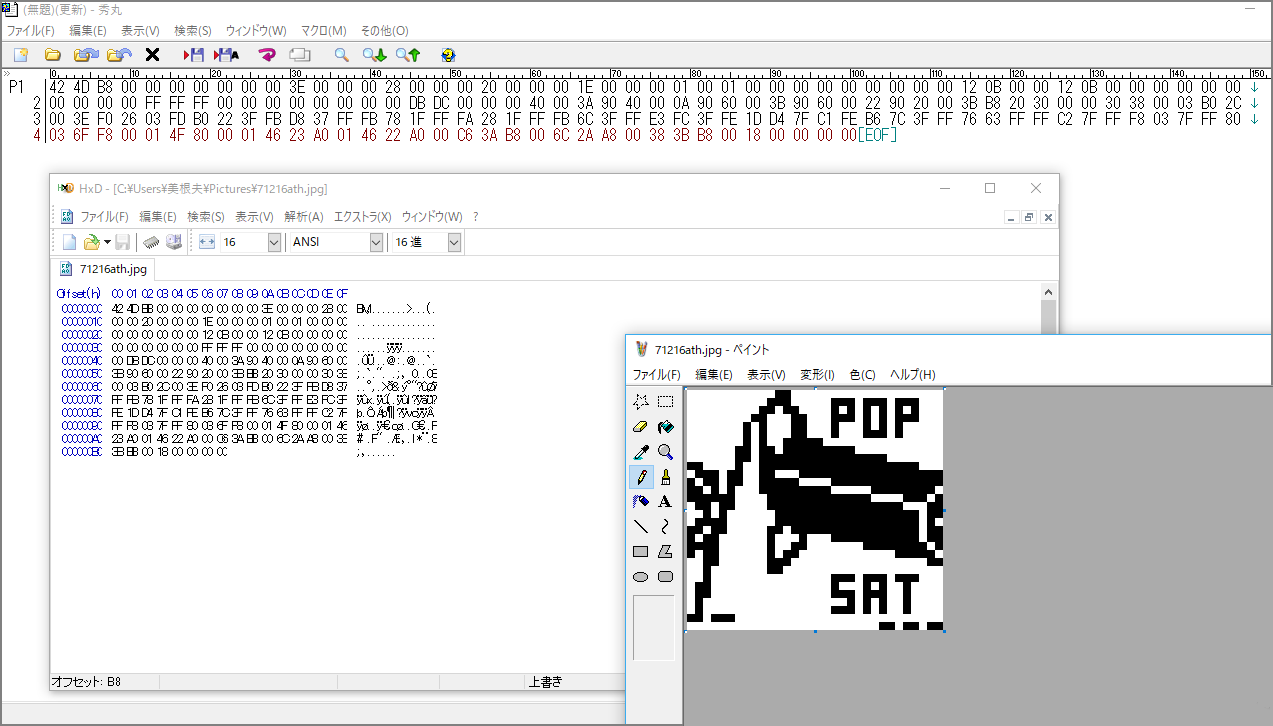The width and height of the screenshot is (1273, 726).
Task: Open the dropdown arrow beside HxD Open icon
Action: [106, 242]
